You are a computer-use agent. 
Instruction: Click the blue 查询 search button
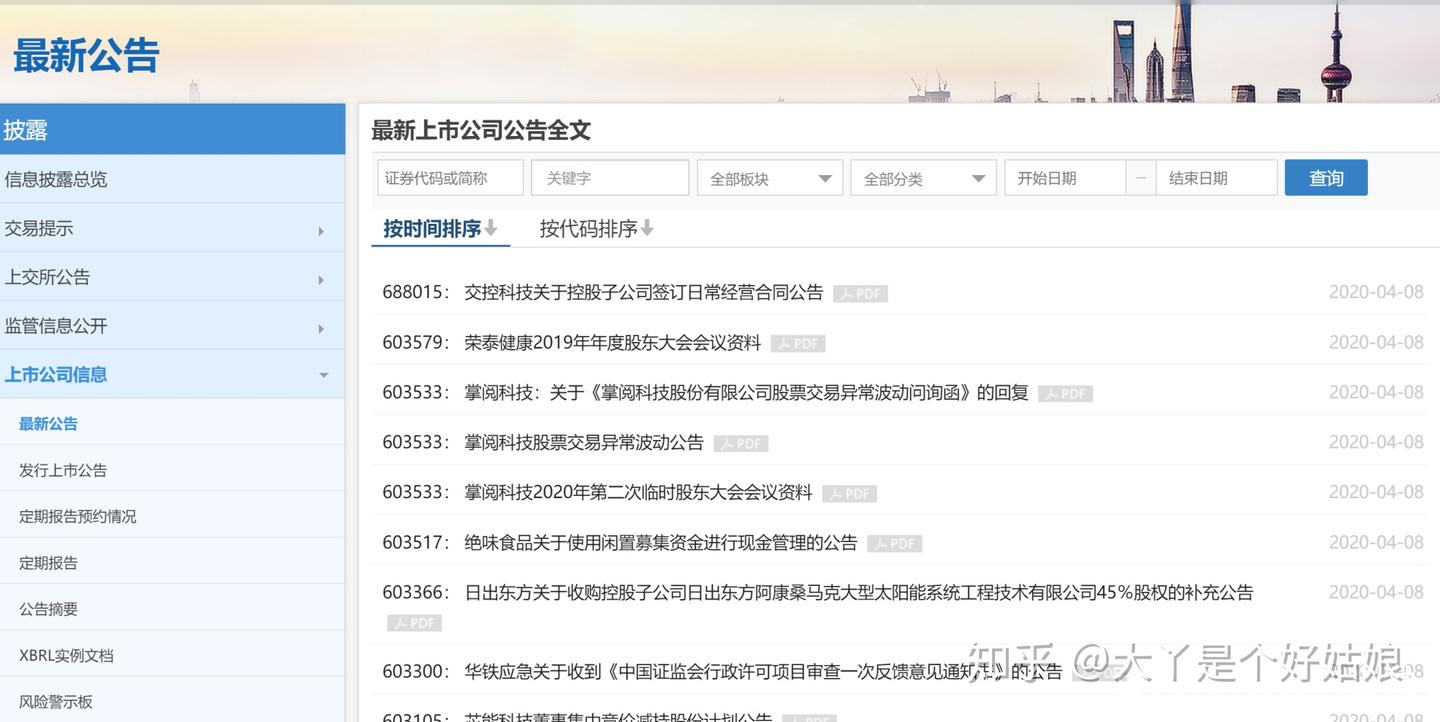pos(1326,177)
